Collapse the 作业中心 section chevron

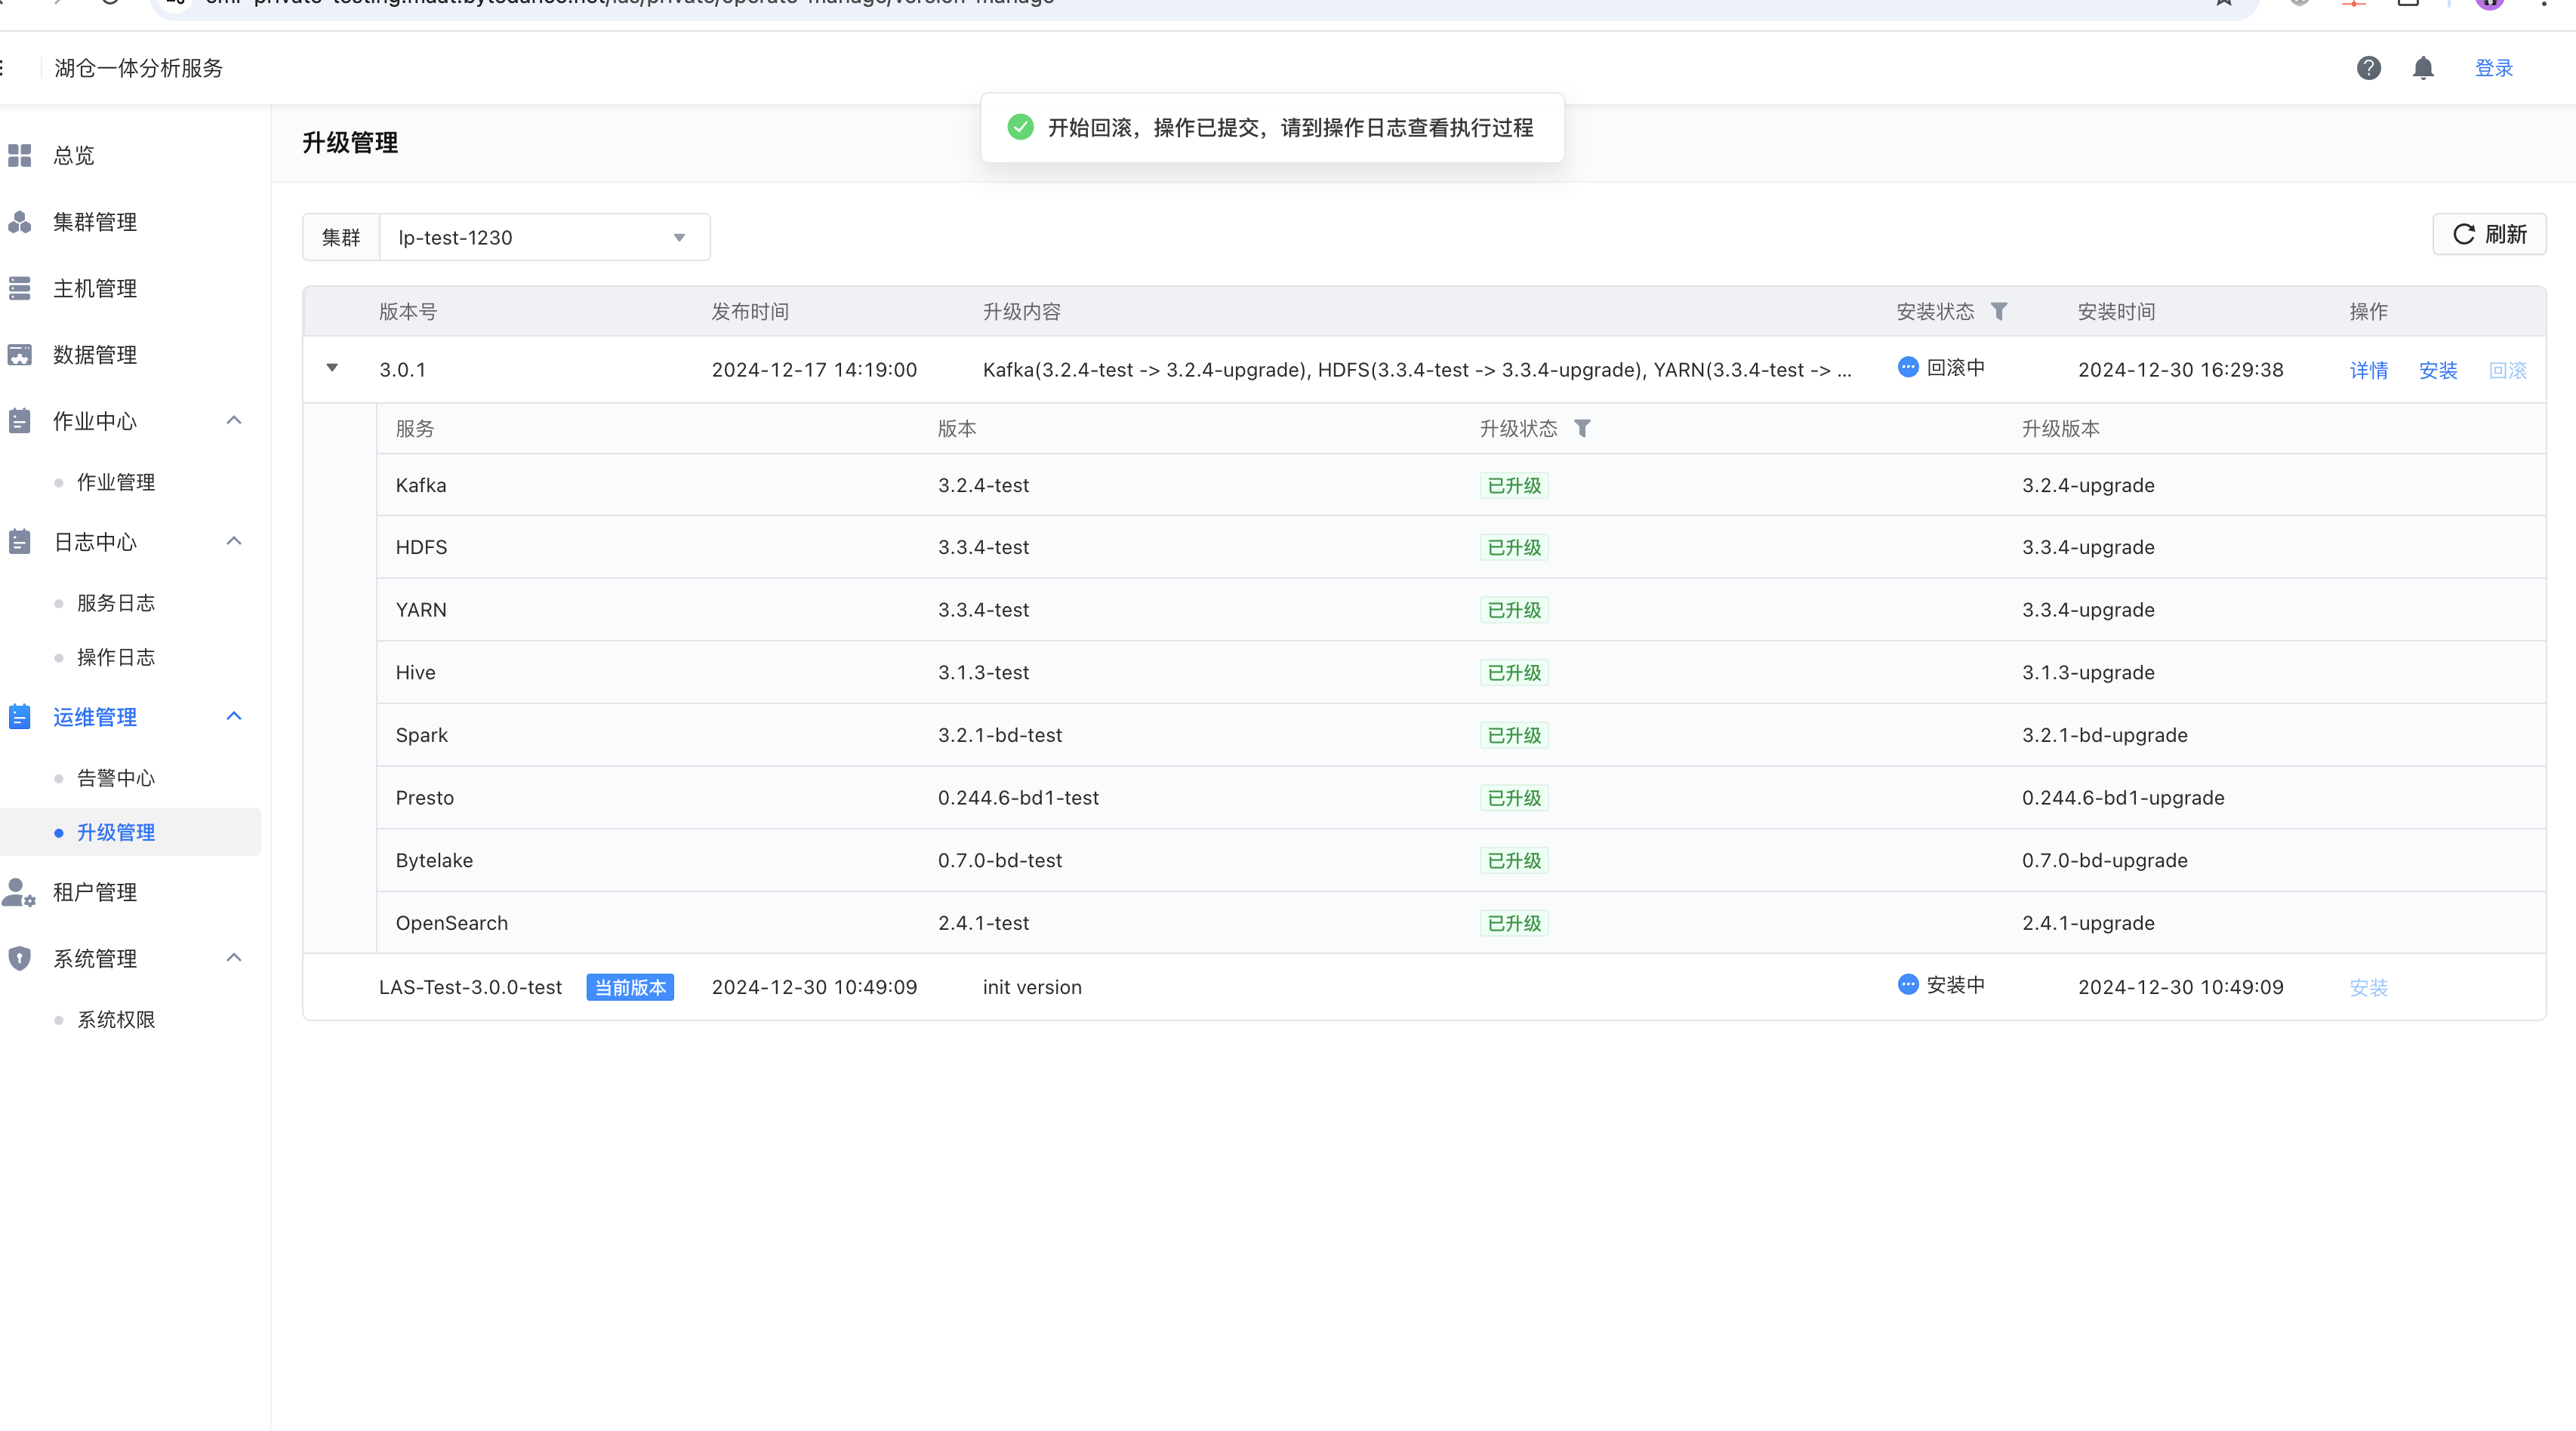click(234, 420)
